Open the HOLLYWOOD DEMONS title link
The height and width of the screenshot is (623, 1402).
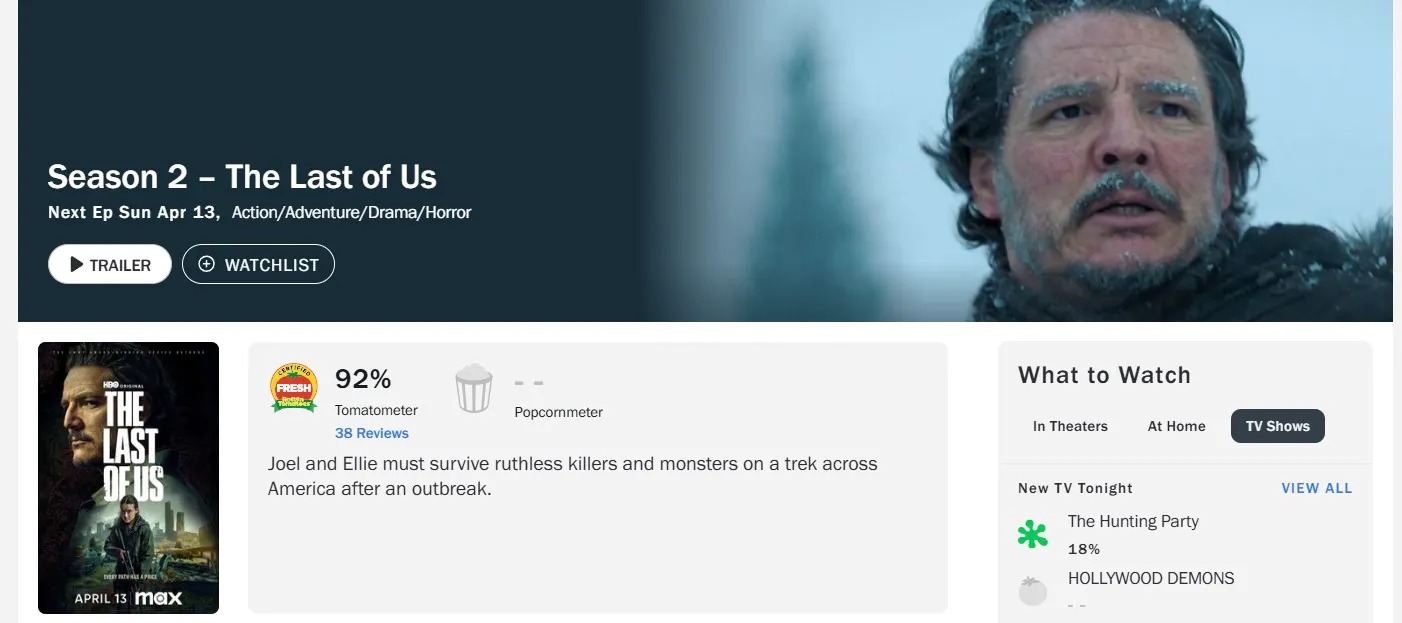1151,578
